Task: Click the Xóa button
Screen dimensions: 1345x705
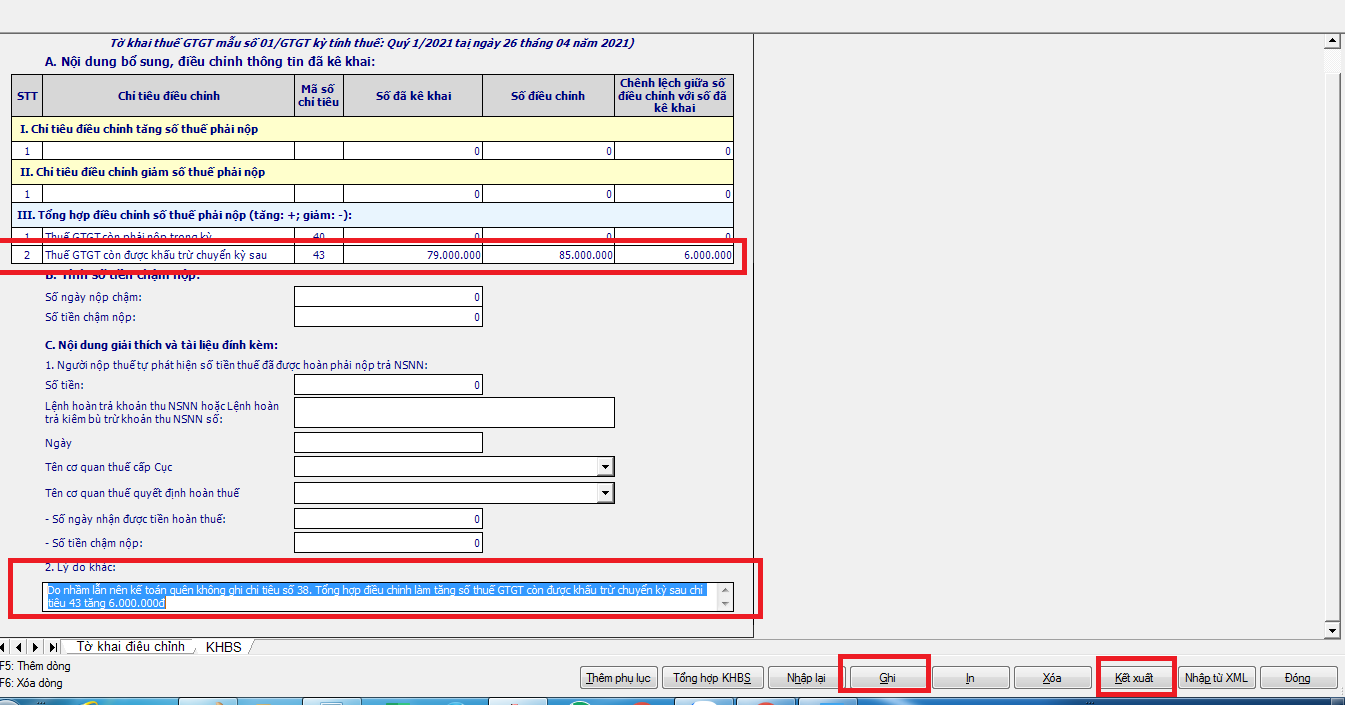Action: pyautogui.click(x=1052, y=678)
